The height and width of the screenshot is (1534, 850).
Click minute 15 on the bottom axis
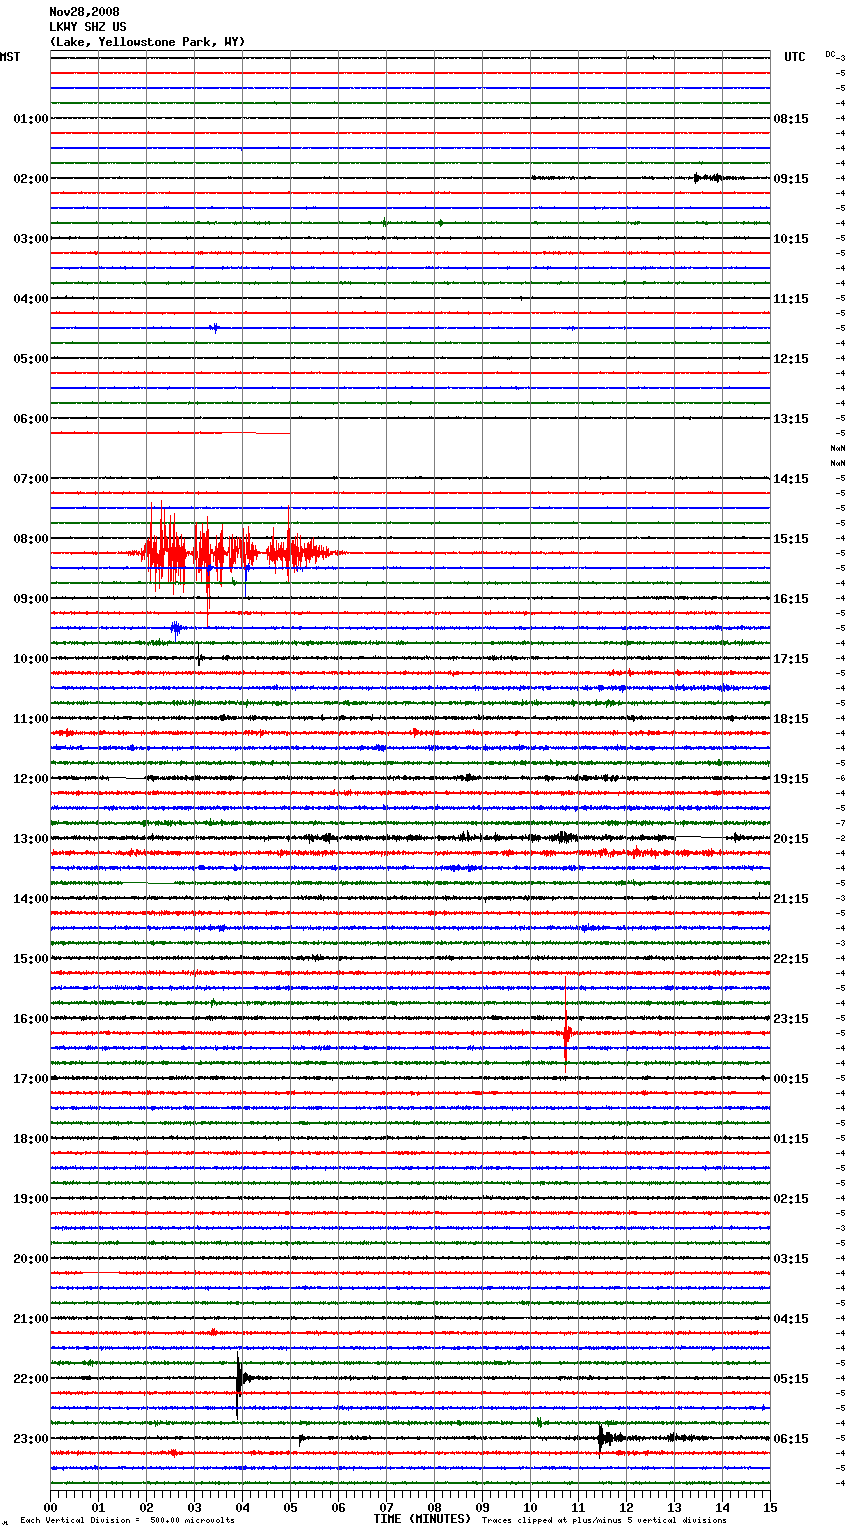click(x=770, y=1507)
